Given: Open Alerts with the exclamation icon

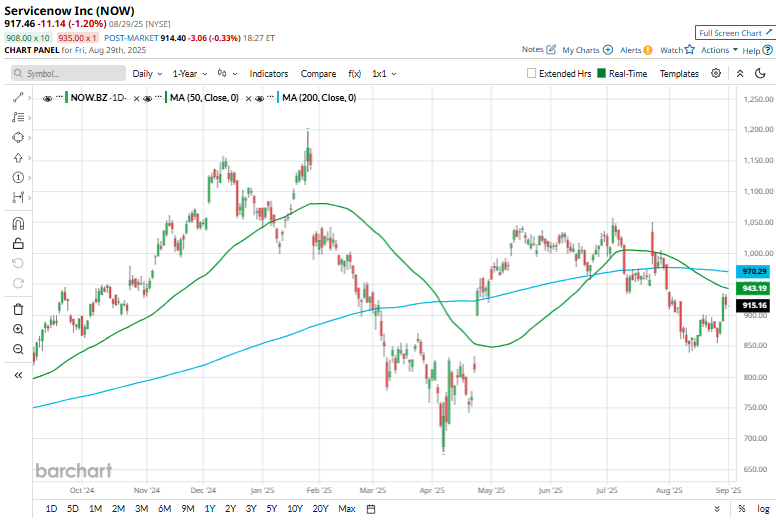Looking at the screenshot, I should click(648, 50).
